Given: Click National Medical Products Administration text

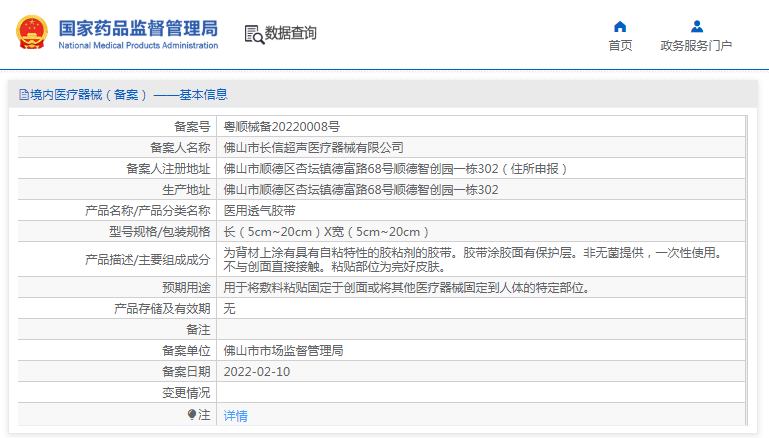Looking at the screenshot, I should click(138, 45).
